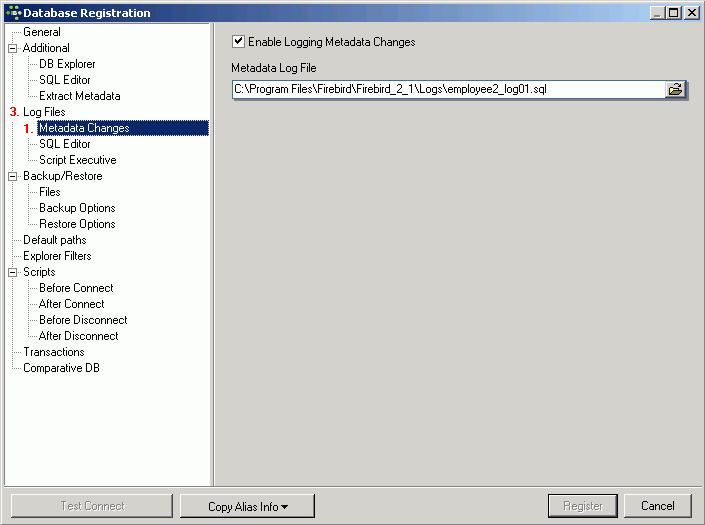
Task: Select General in the settings tree
Action: pyautogui.click(x=42, y=32)
